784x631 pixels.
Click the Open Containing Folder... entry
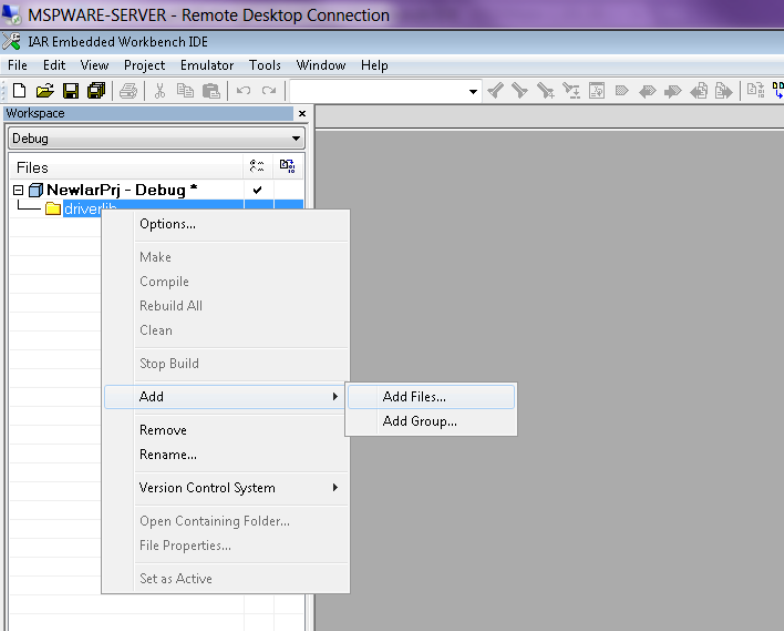coord(225,521)
